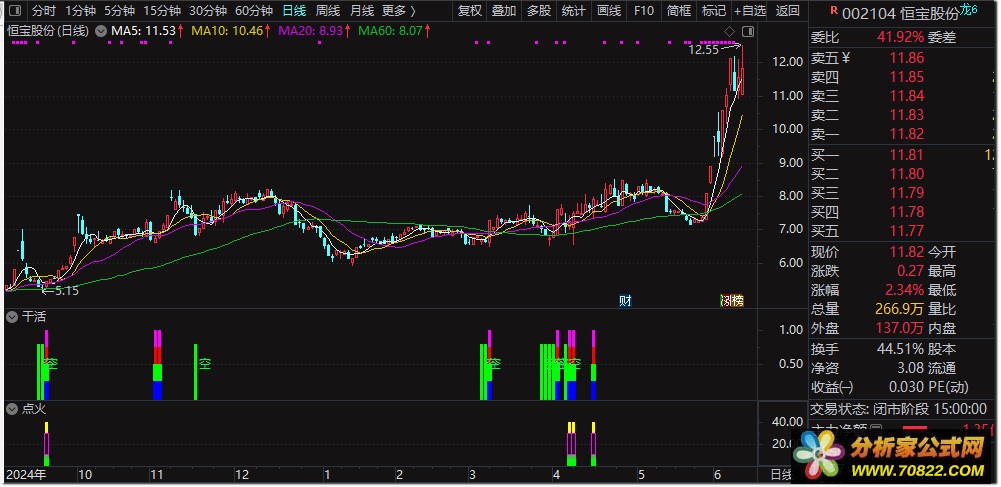Click the 买一 price 11.81
The image size is (1001, 487).
point(907,154)
